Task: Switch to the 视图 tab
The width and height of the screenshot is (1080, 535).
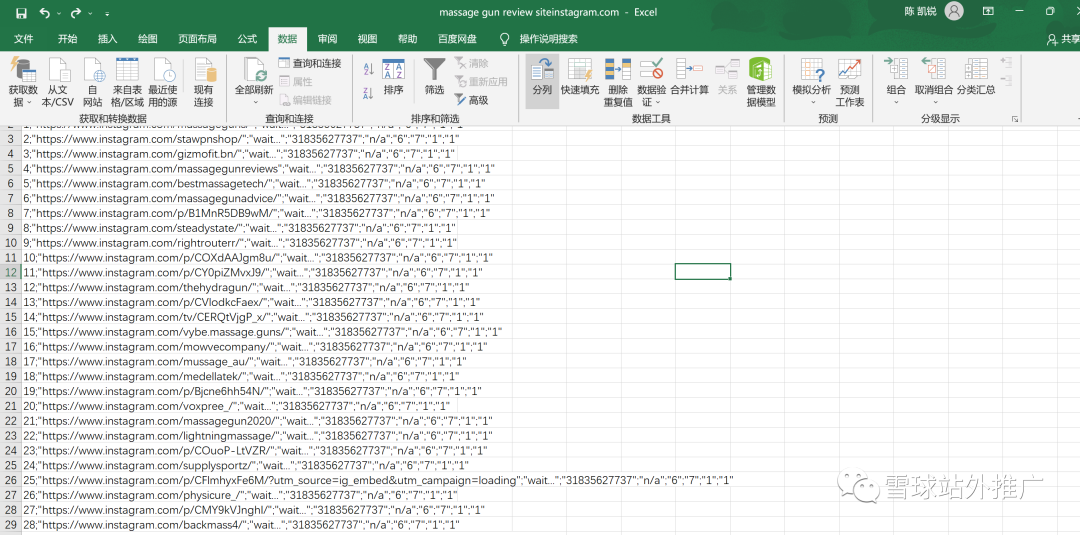Action: (x=367, y=39)
